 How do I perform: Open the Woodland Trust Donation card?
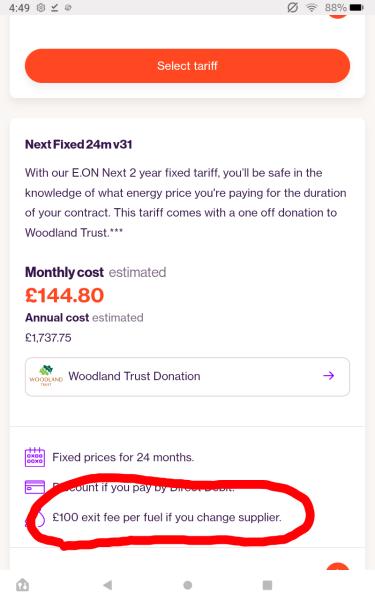(187, 377)
